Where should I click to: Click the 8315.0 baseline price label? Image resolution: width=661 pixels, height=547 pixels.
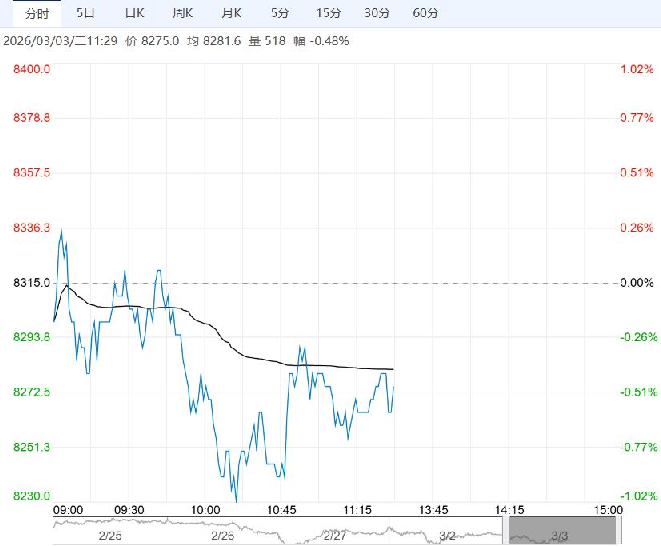pyautogui.click(x=32, y=283)
